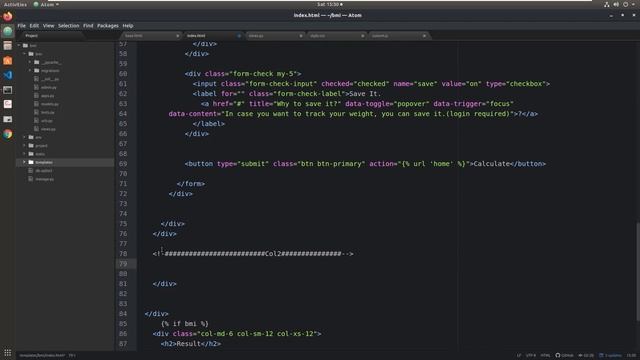This screenshot has width=640, height=360.
Task: Open models.py in the tree view
Action: click(x=50, y=104)
